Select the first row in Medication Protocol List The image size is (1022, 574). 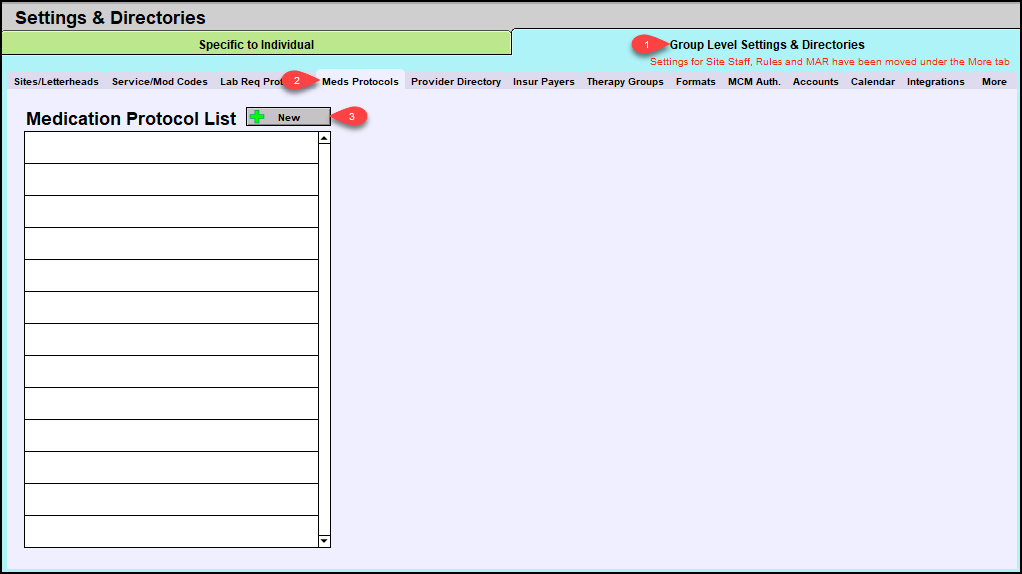click(171, 148)
